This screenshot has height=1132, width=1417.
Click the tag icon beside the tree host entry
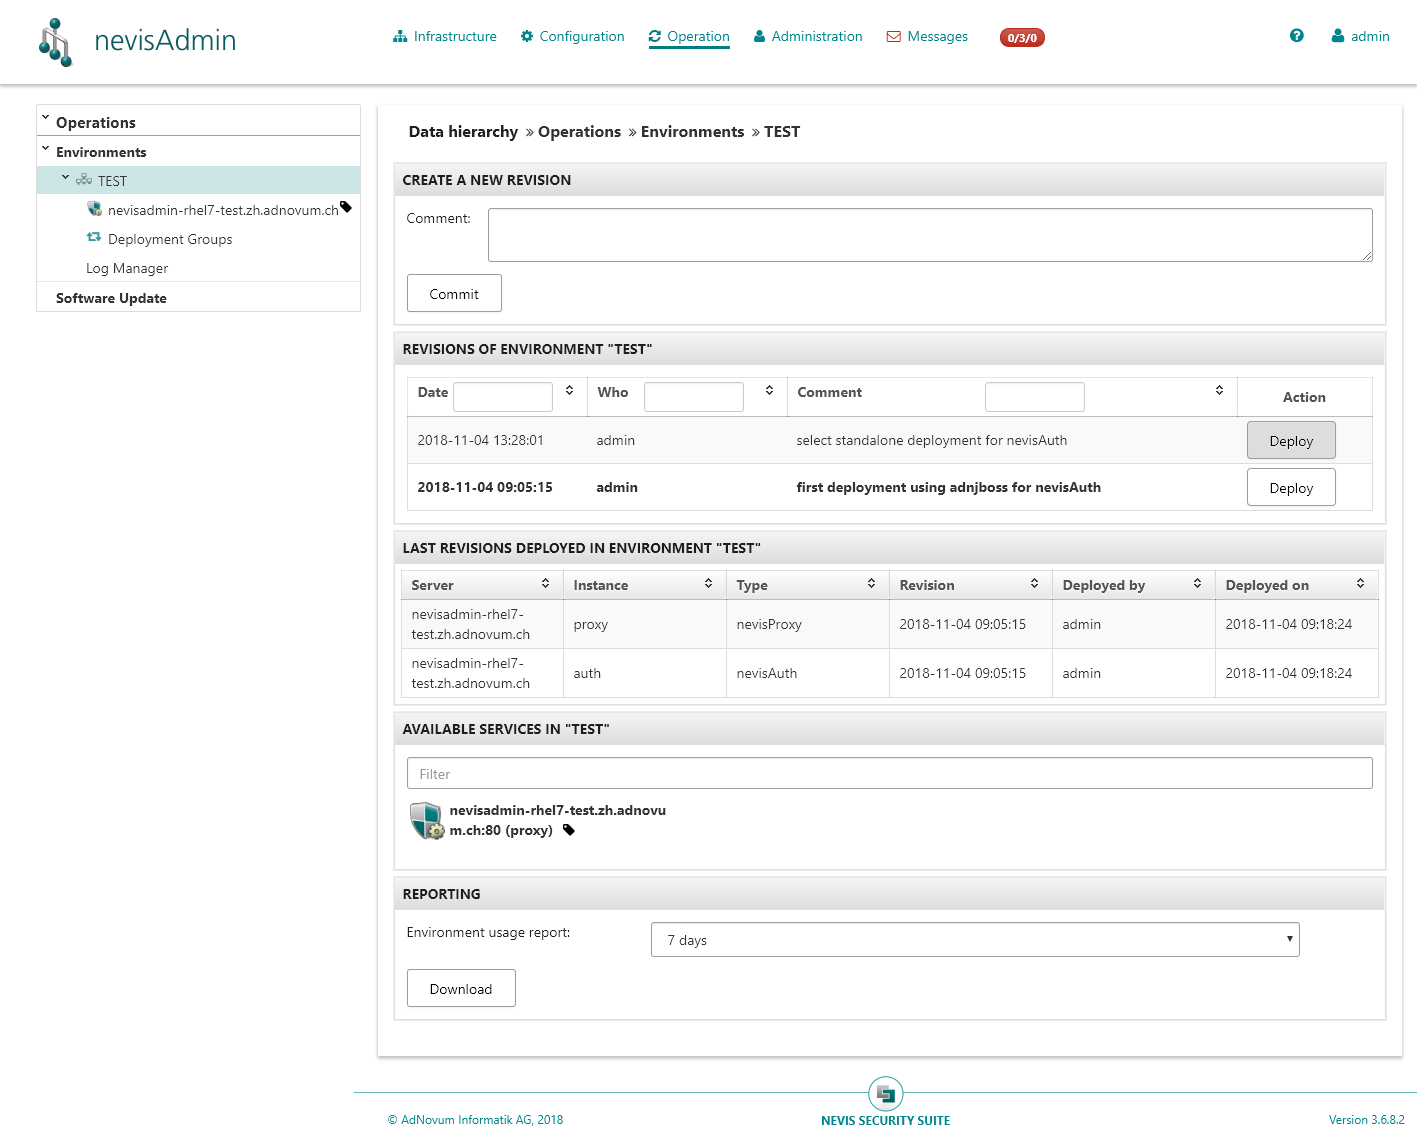346,207
